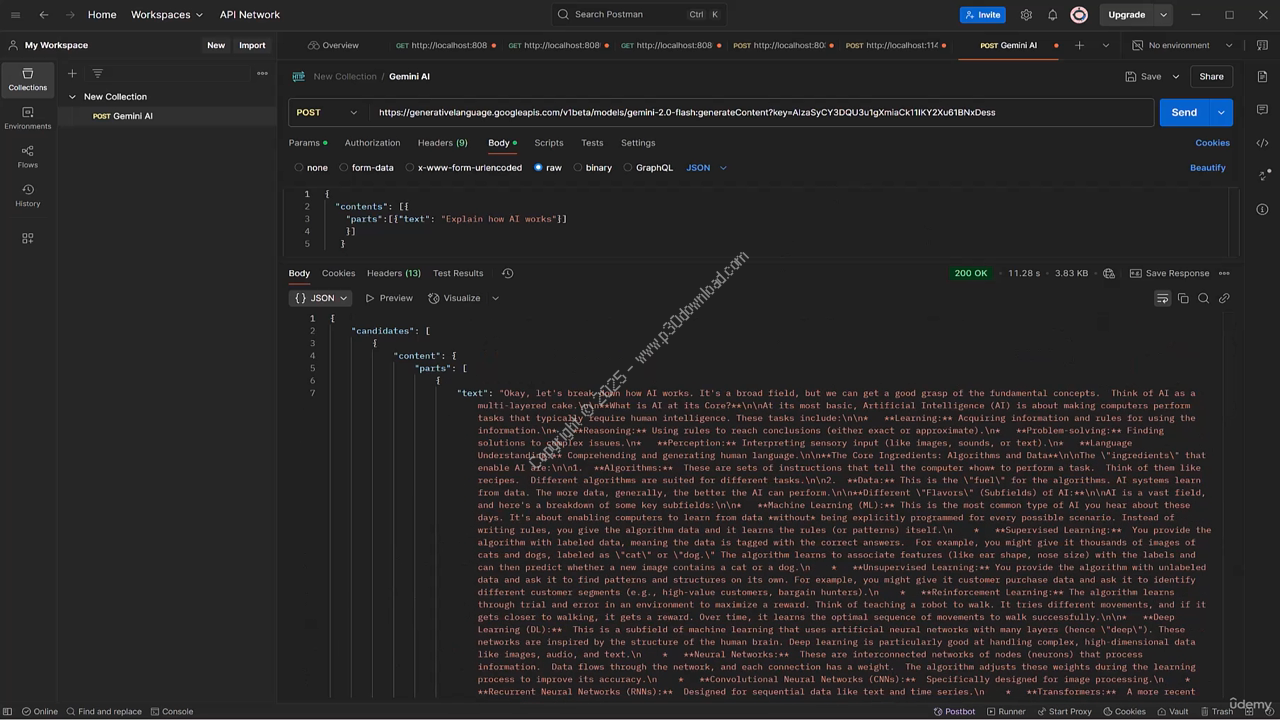Open Environments in the sidebar
The height and width of the screenshot is (720, 1280).
pyautogui.click(x=28, y=119)
